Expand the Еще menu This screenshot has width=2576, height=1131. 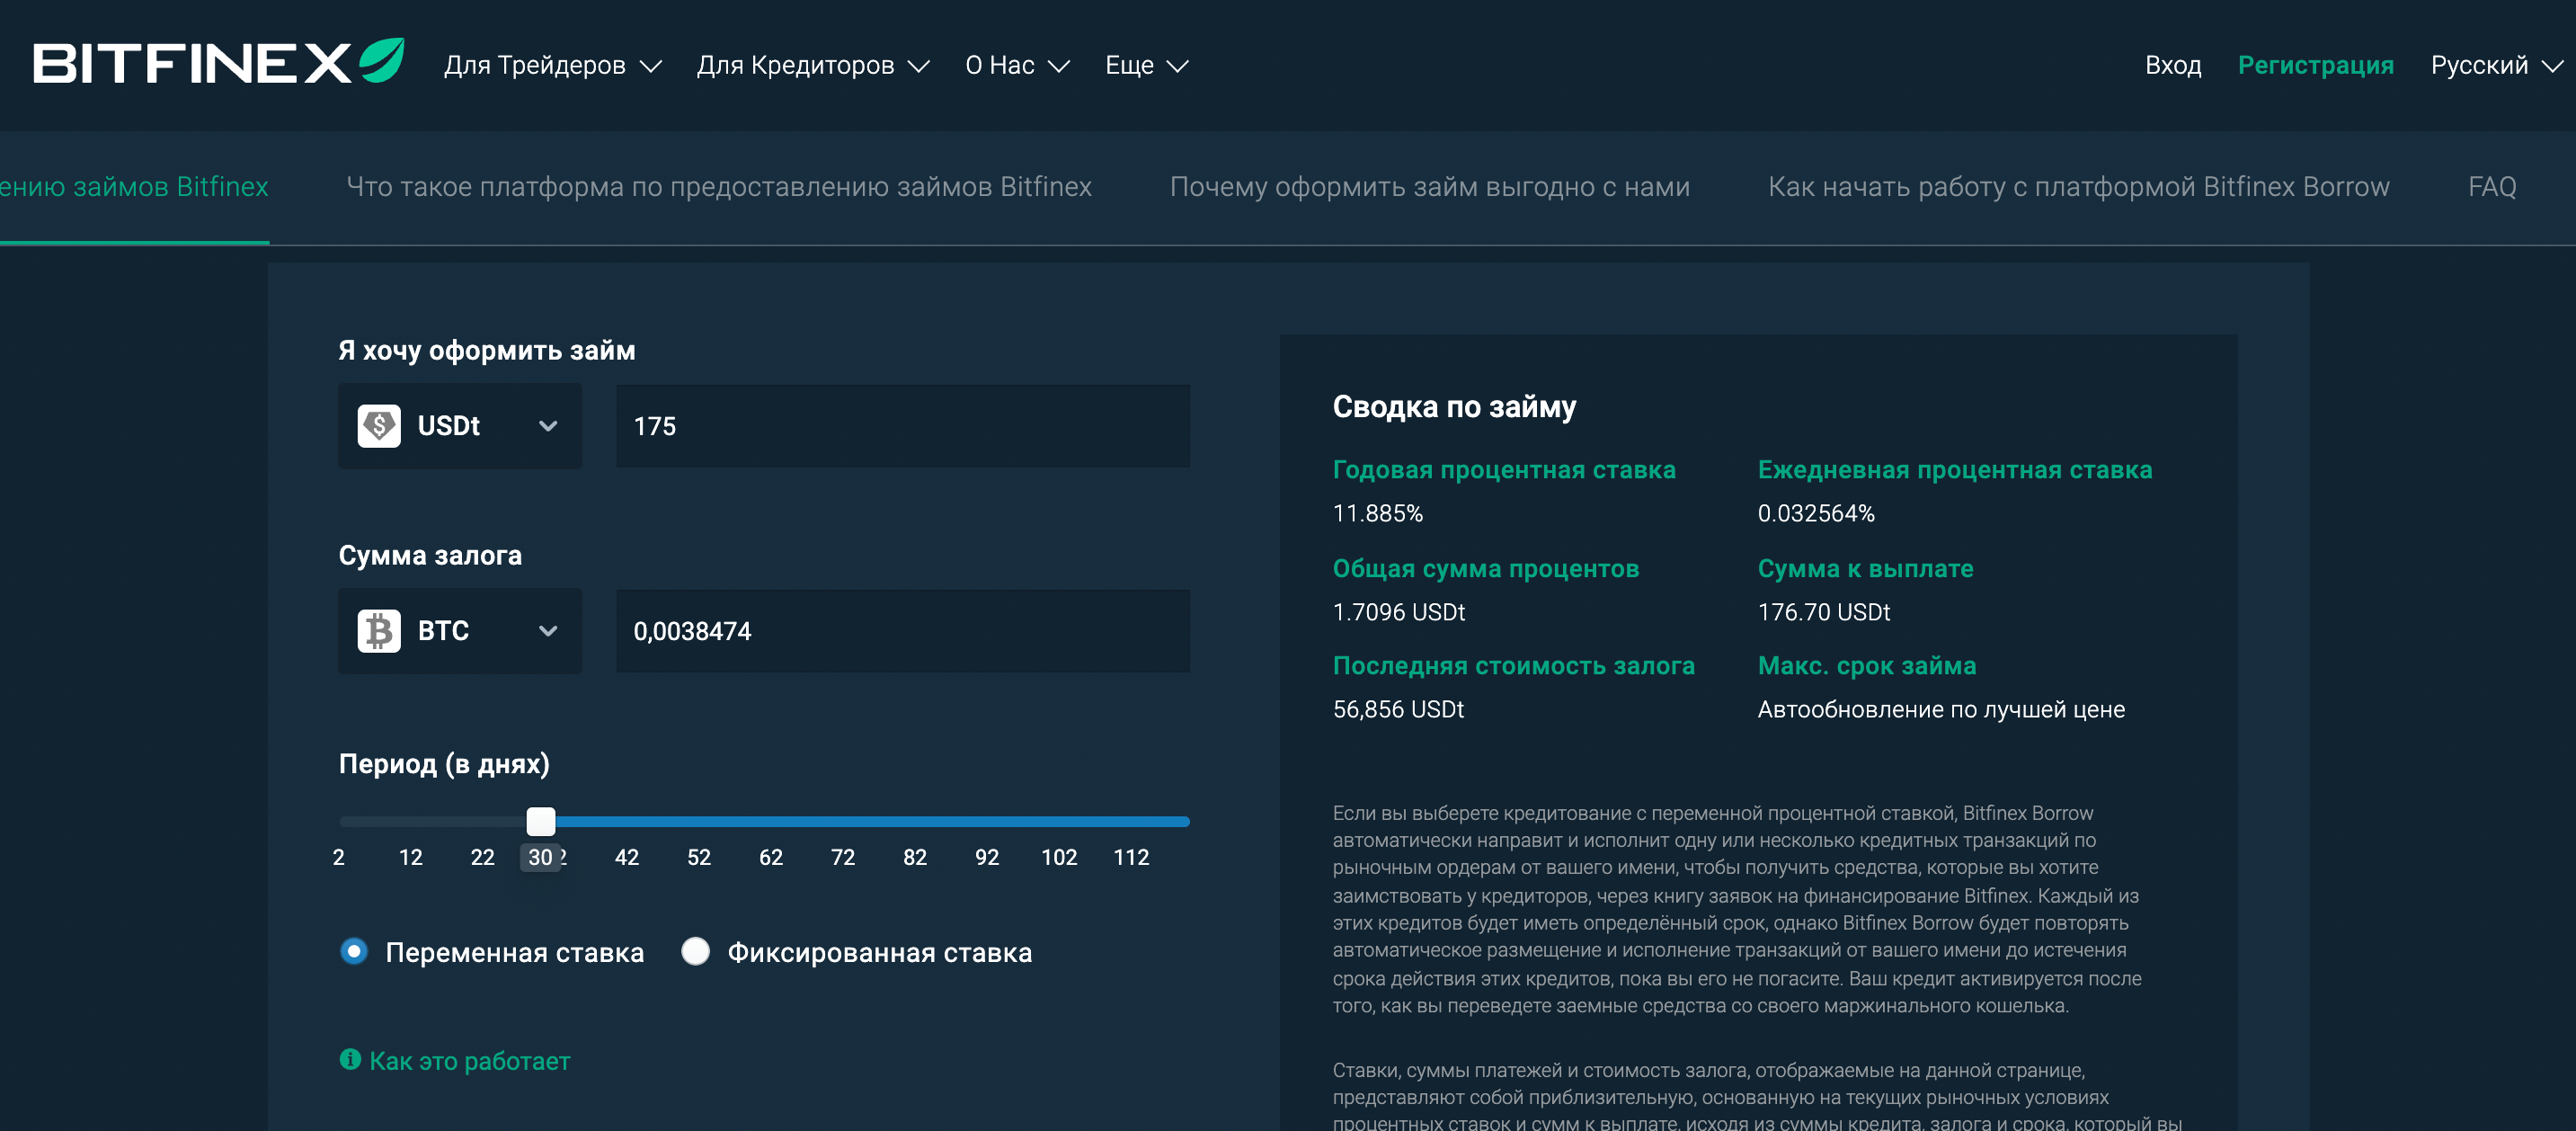tap(1146, 65)
